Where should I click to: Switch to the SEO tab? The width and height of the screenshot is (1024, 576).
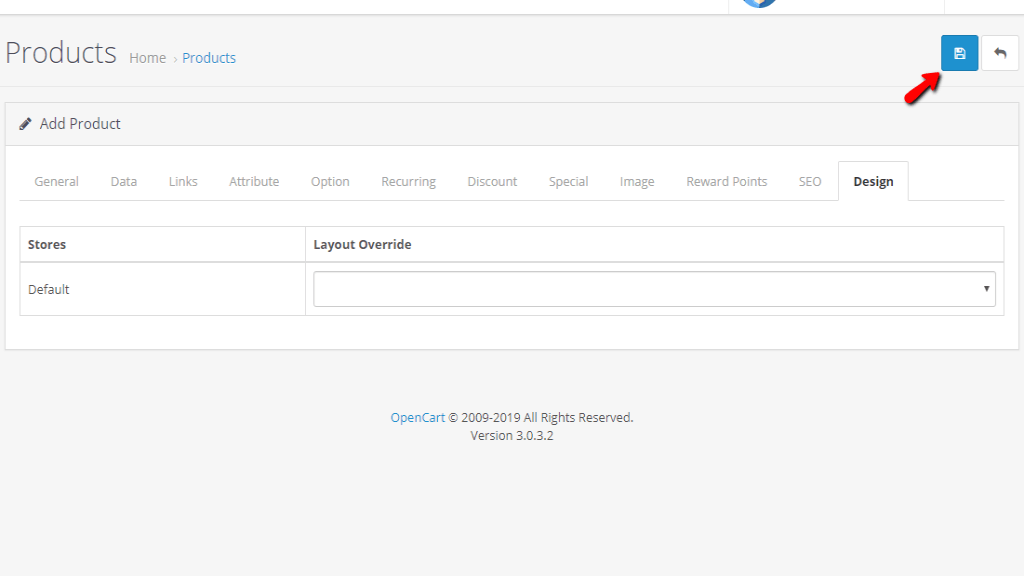coord(809,181)
